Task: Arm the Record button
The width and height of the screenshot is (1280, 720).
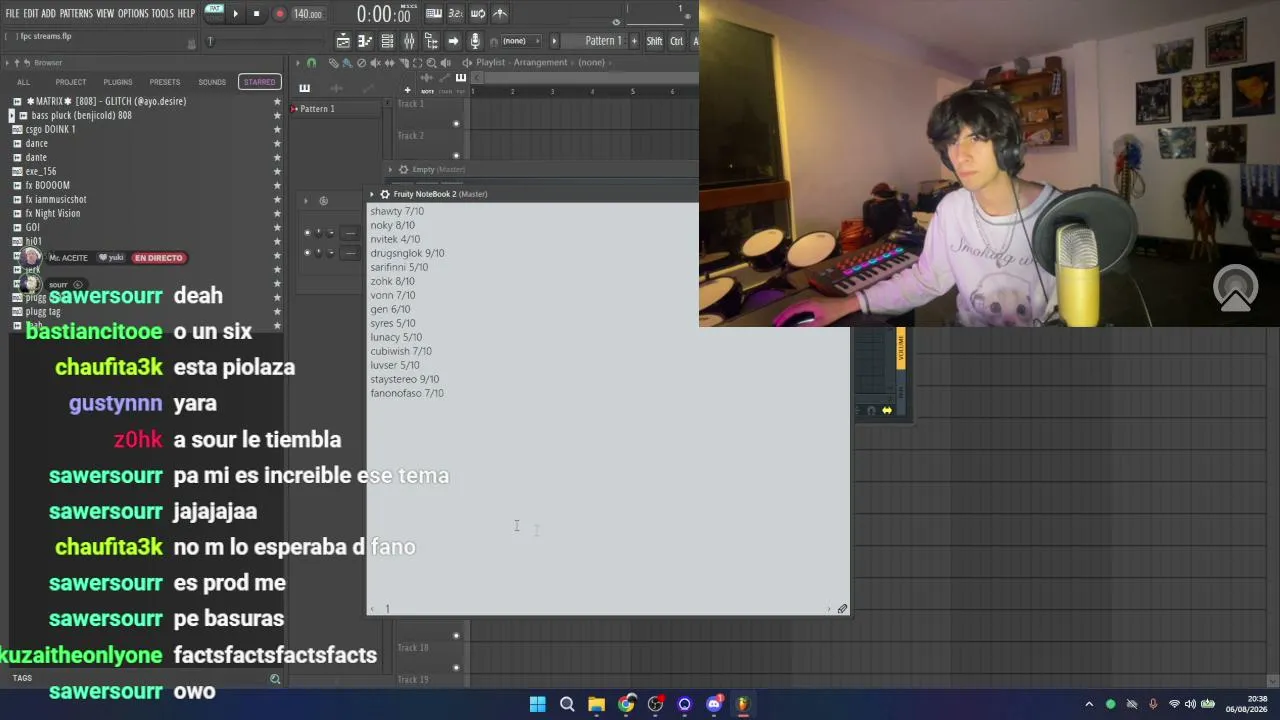Action: point(279,14)
